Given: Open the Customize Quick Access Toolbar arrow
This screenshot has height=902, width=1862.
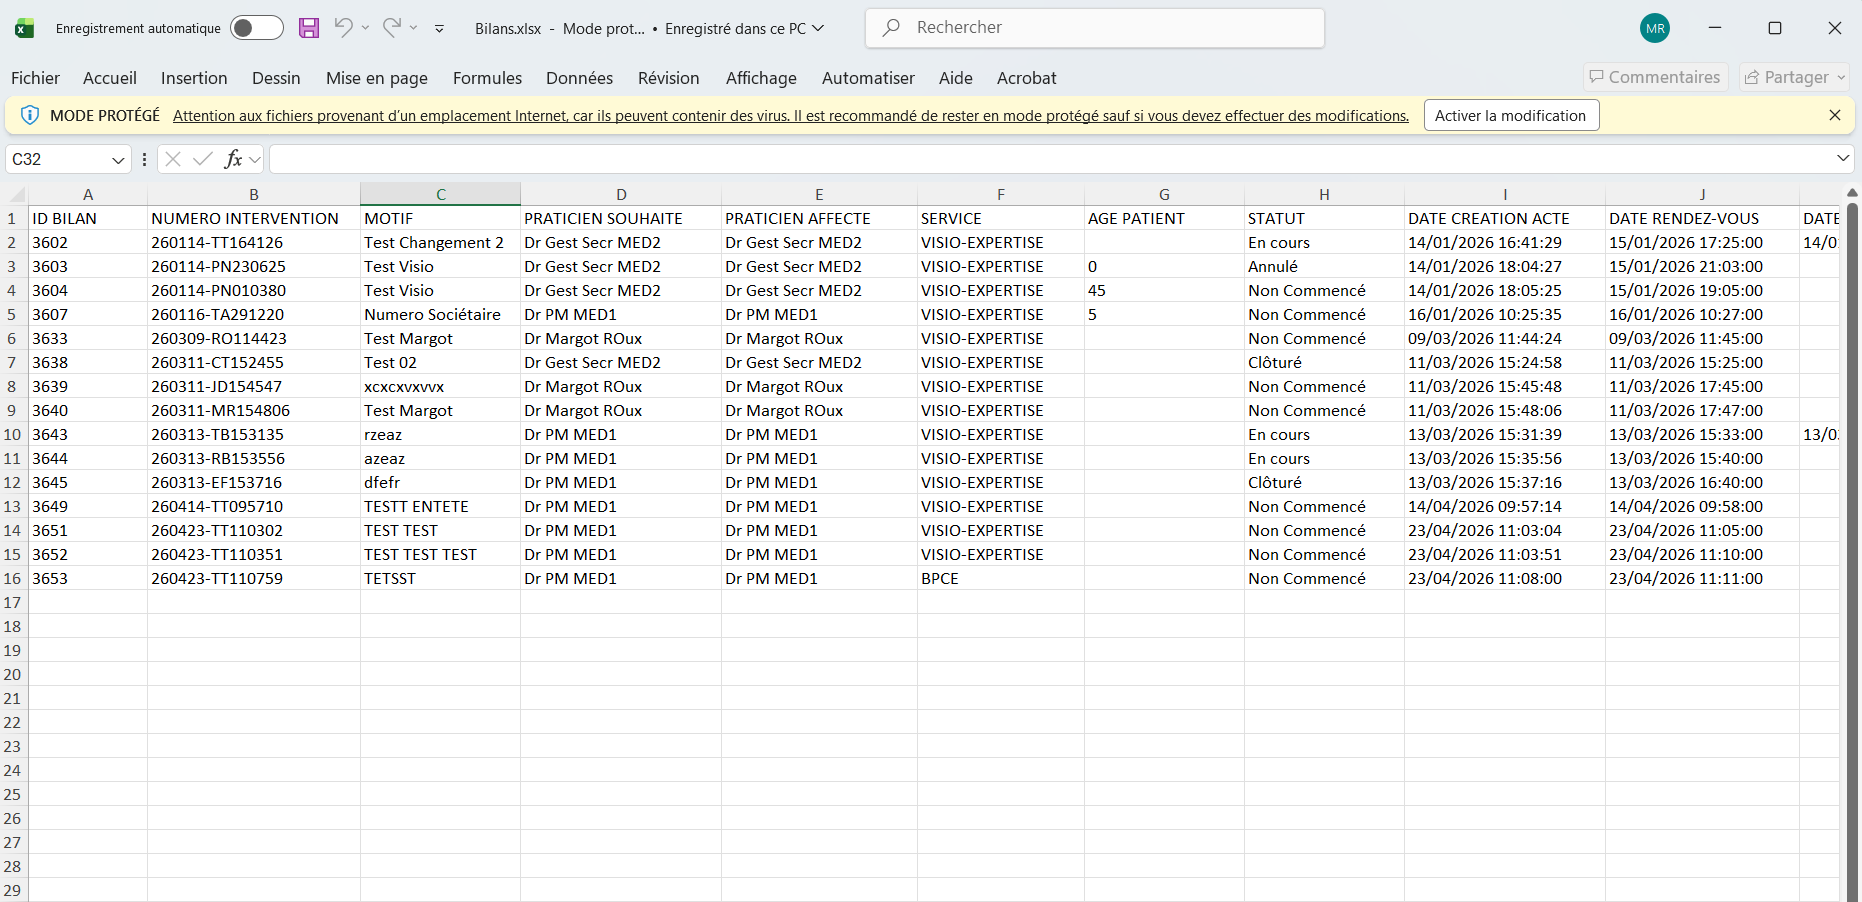Looking at the screenshot, I should pos(439,28).
